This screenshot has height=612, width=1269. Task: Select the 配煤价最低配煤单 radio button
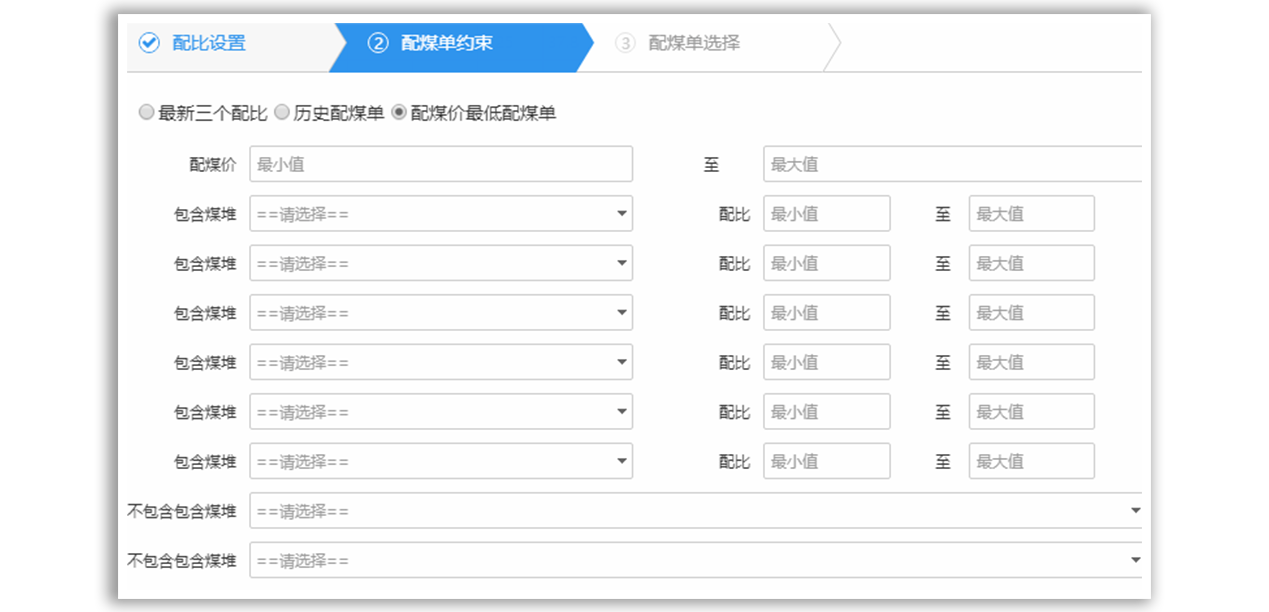coord(399,113)
